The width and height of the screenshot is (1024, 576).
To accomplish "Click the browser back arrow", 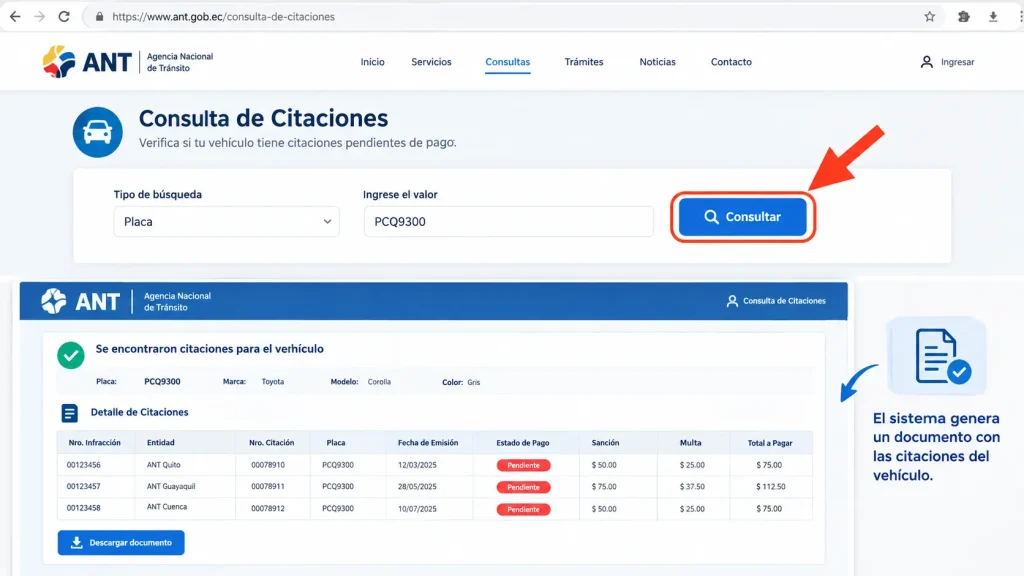I will coord(14,17).
